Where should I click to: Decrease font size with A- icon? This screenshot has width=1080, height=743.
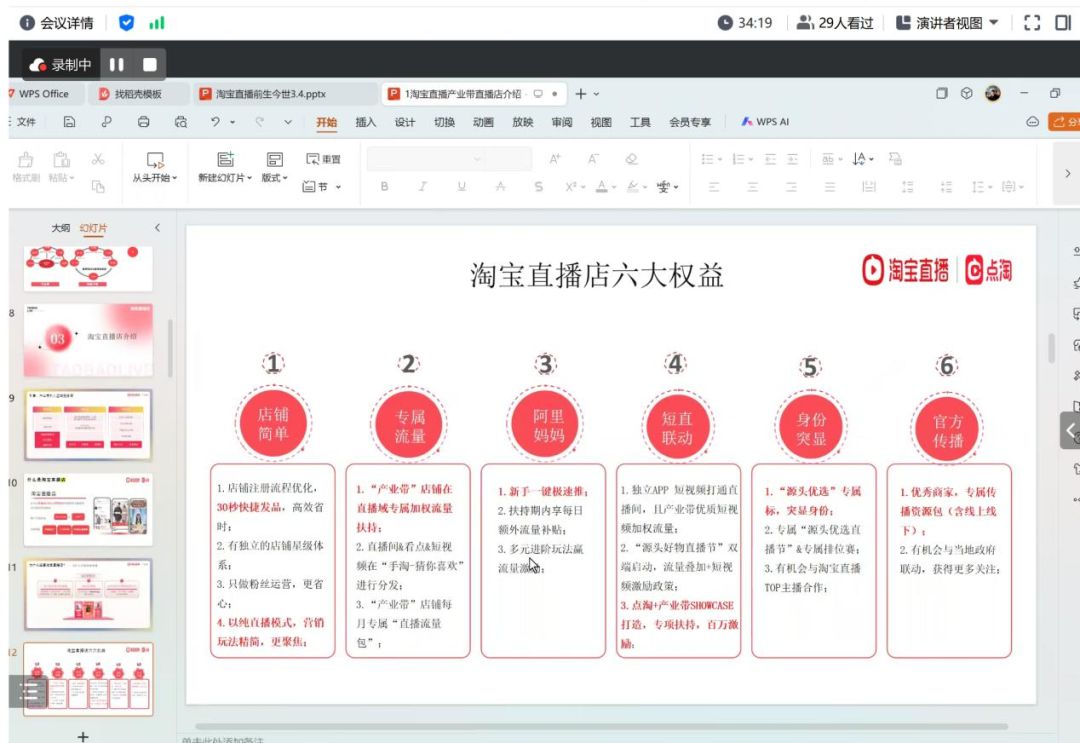click(593, 159)
